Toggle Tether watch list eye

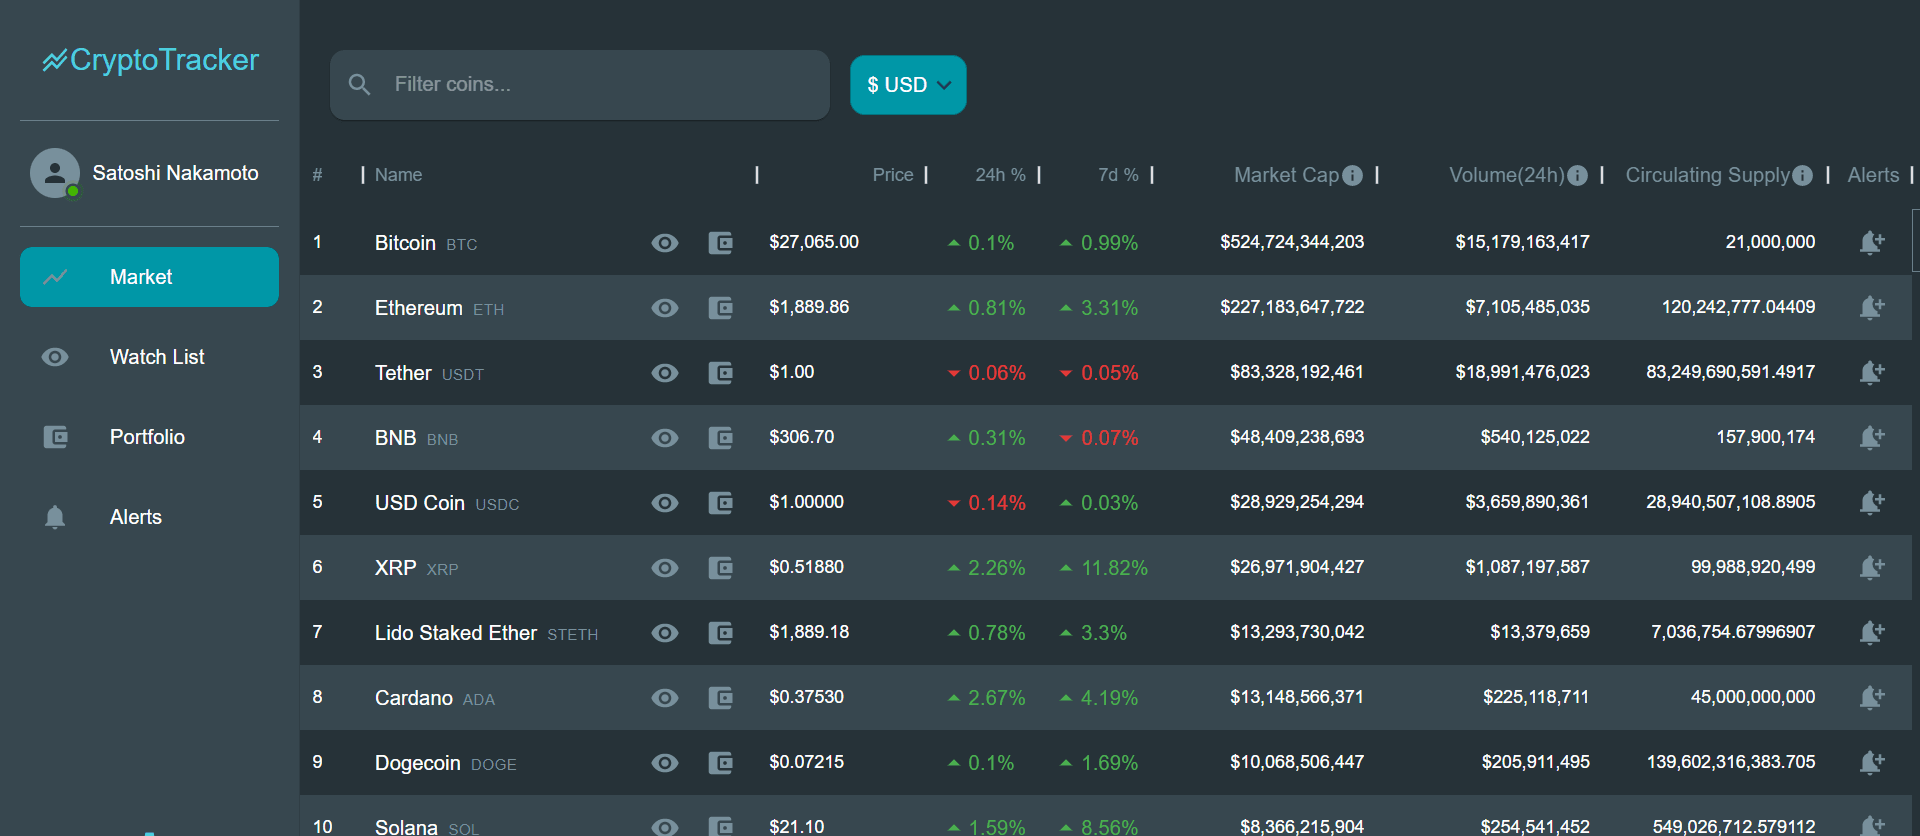click(x=665, y=373)
